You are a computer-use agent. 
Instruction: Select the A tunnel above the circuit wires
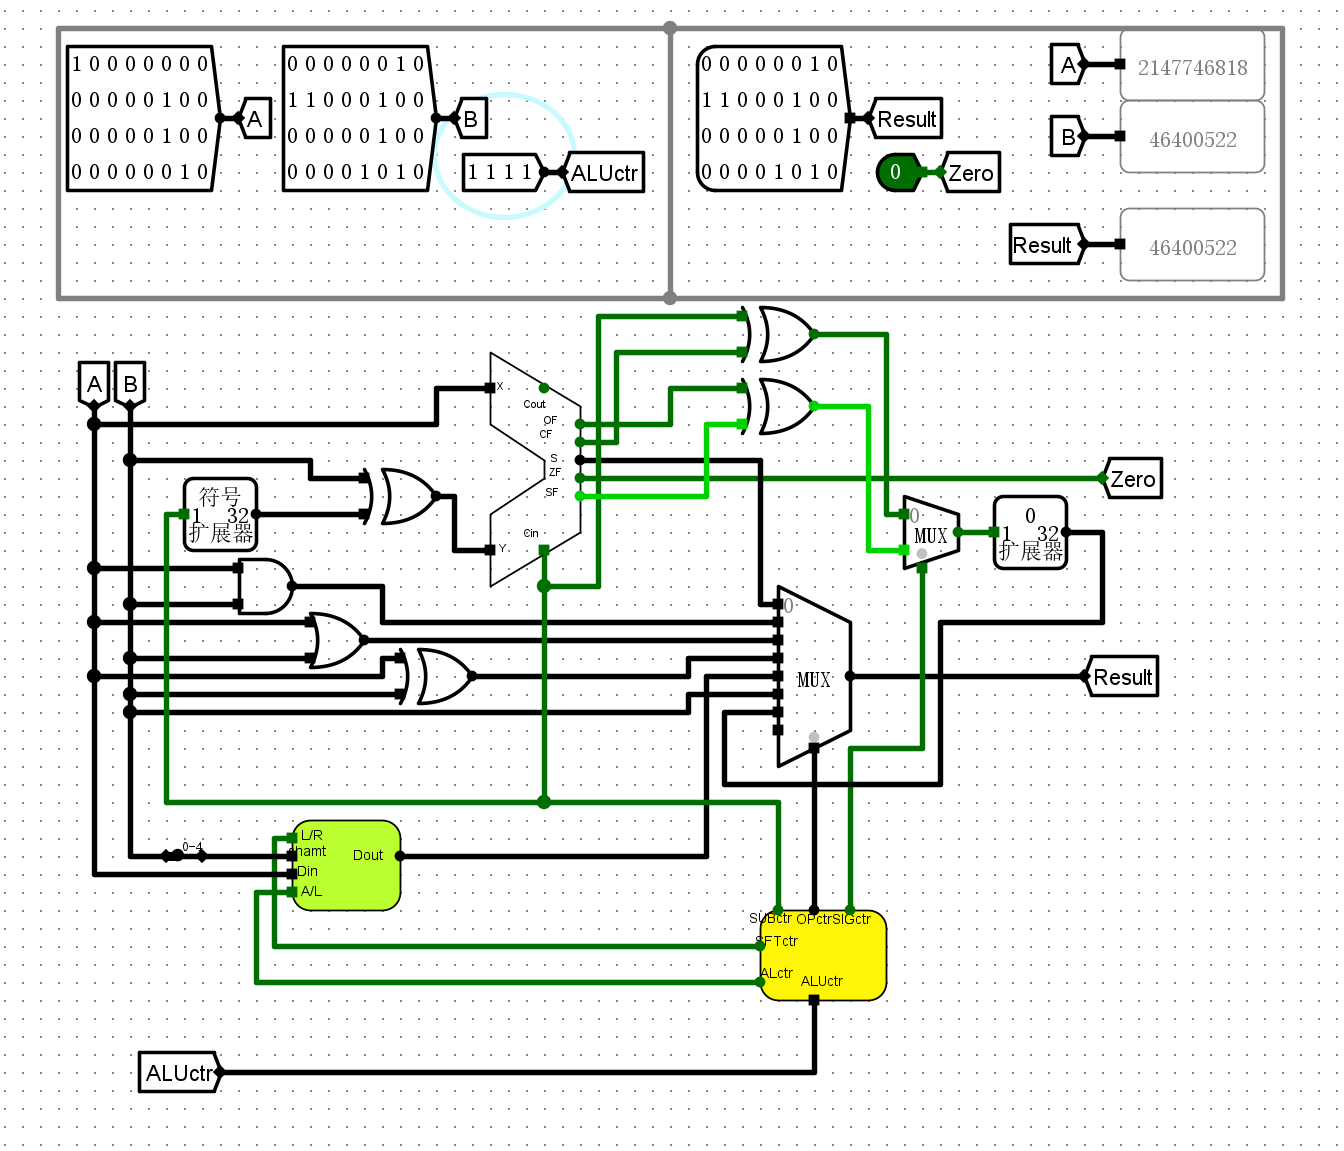[x=94, y=384]
